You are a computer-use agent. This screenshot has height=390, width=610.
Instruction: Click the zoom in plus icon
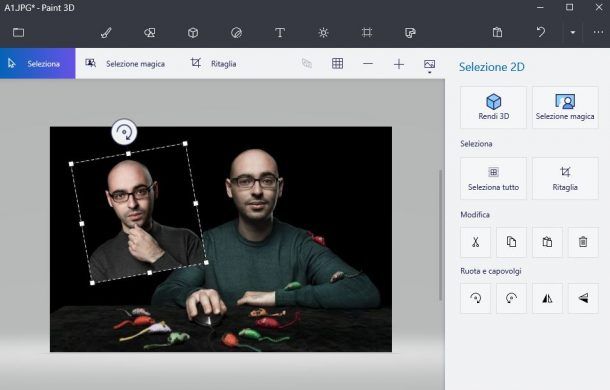(399, 64)
